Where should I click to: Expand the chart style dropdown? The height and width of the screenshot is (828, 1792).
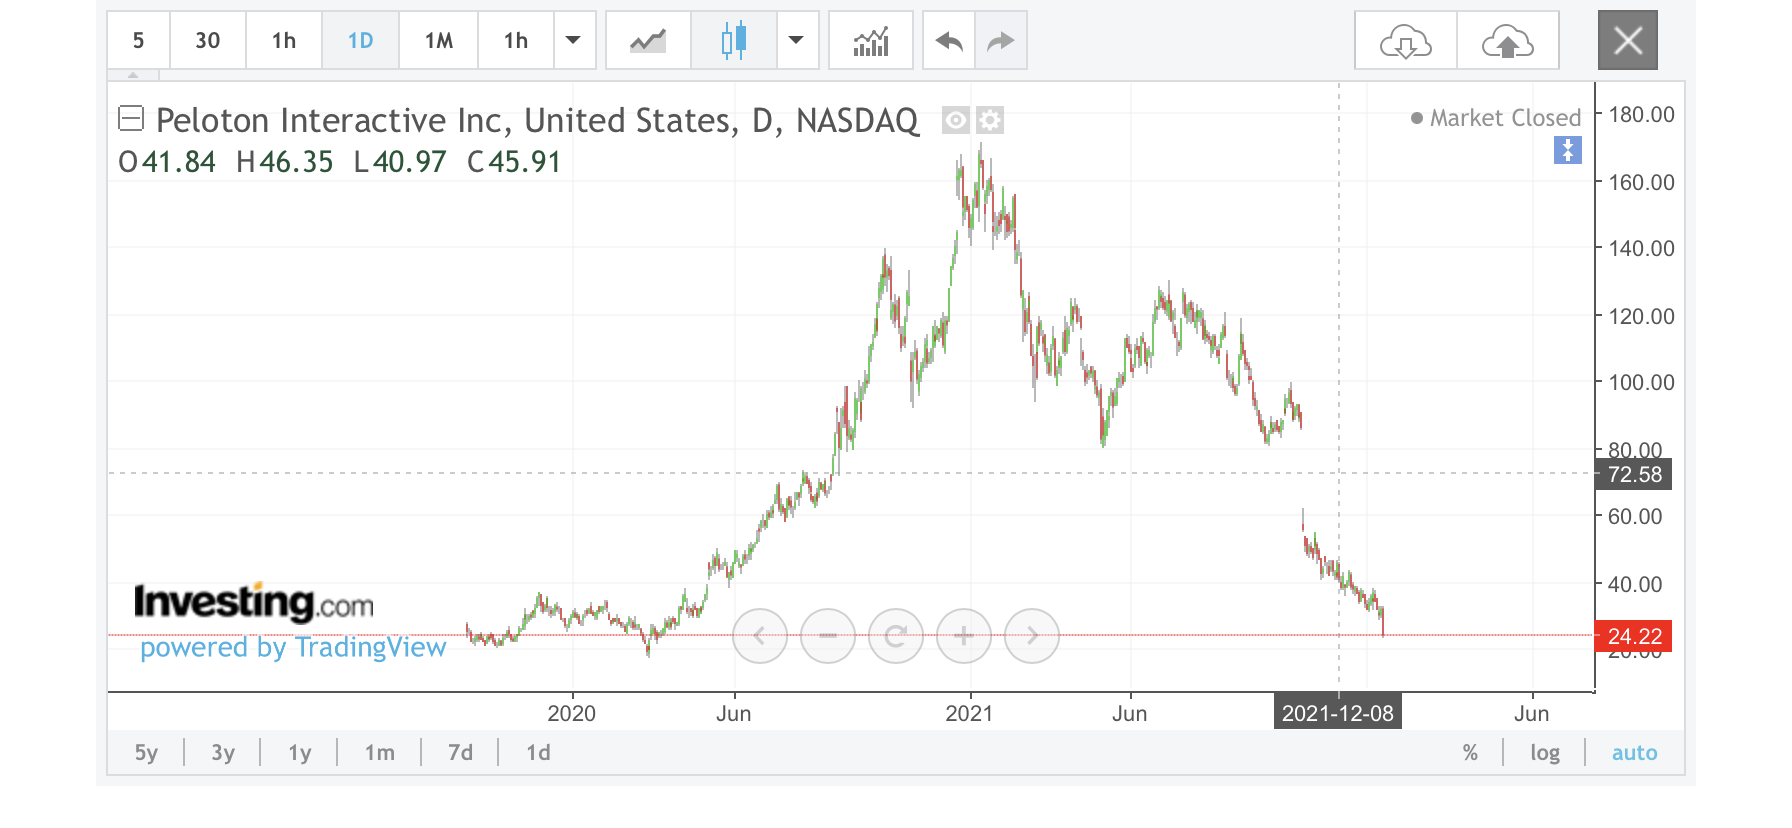point(797,41)
